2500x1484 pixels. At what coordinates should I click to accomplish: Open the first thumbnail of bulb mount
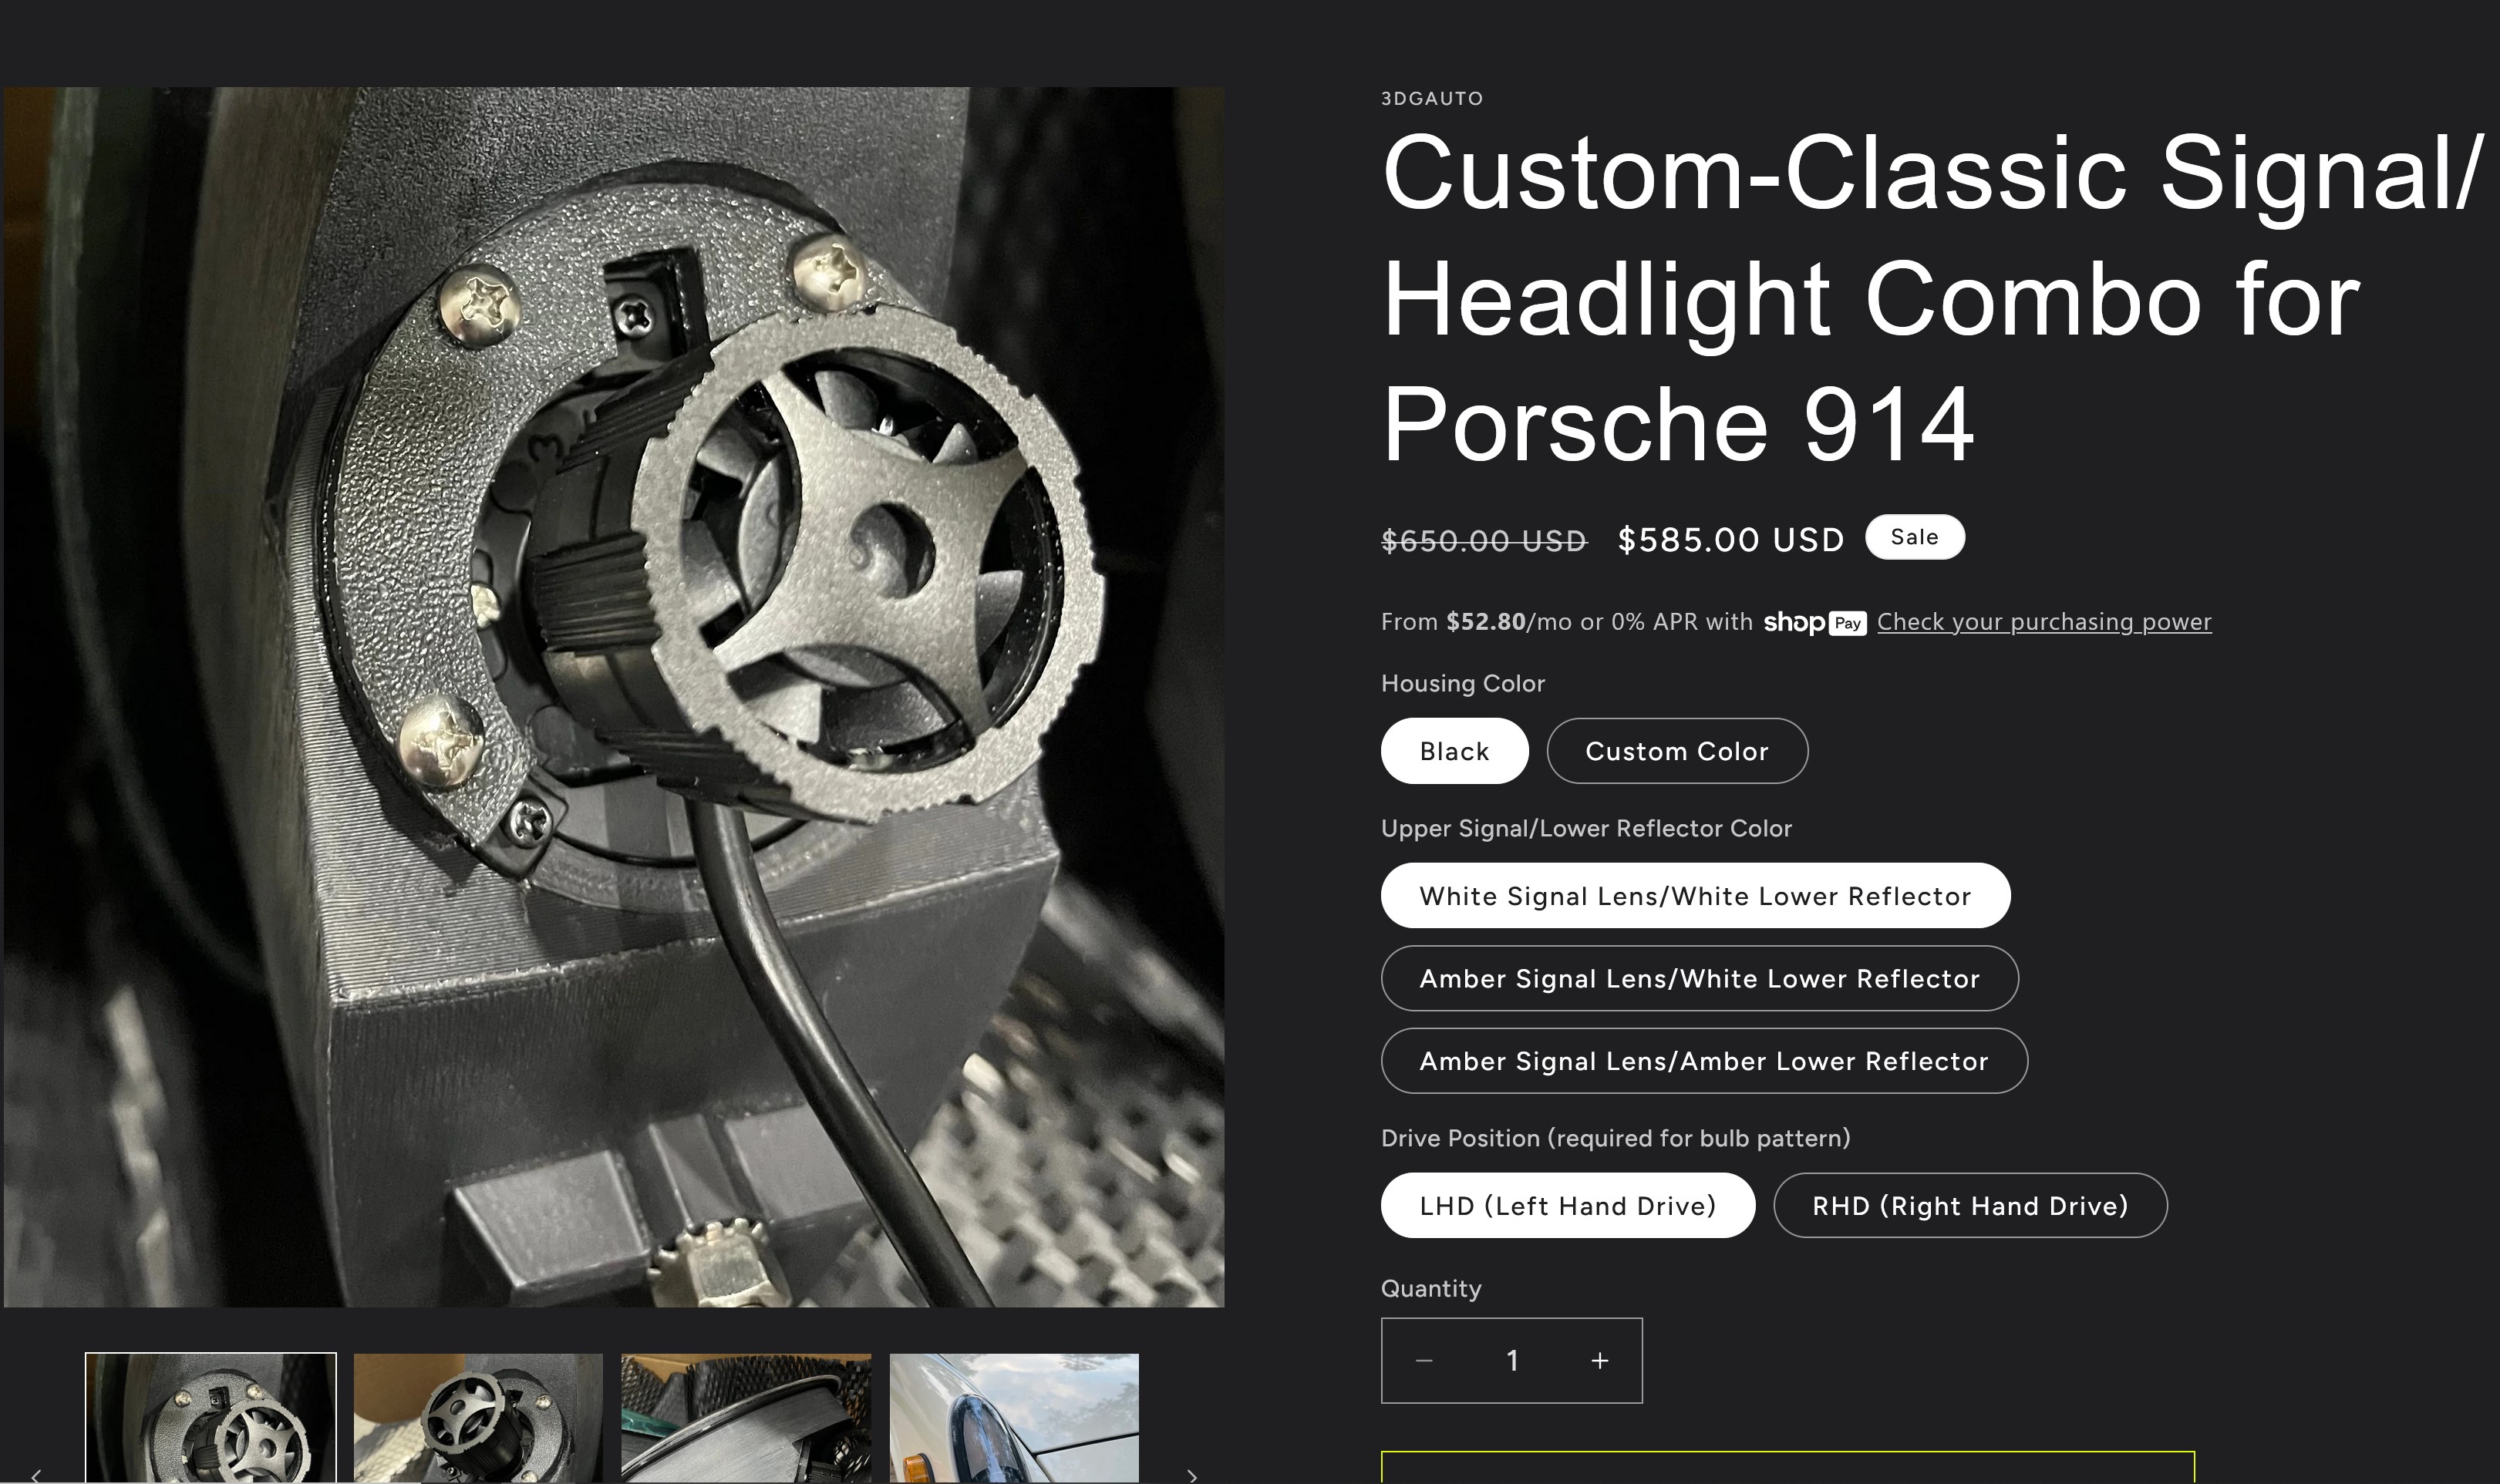[211, 1418]
